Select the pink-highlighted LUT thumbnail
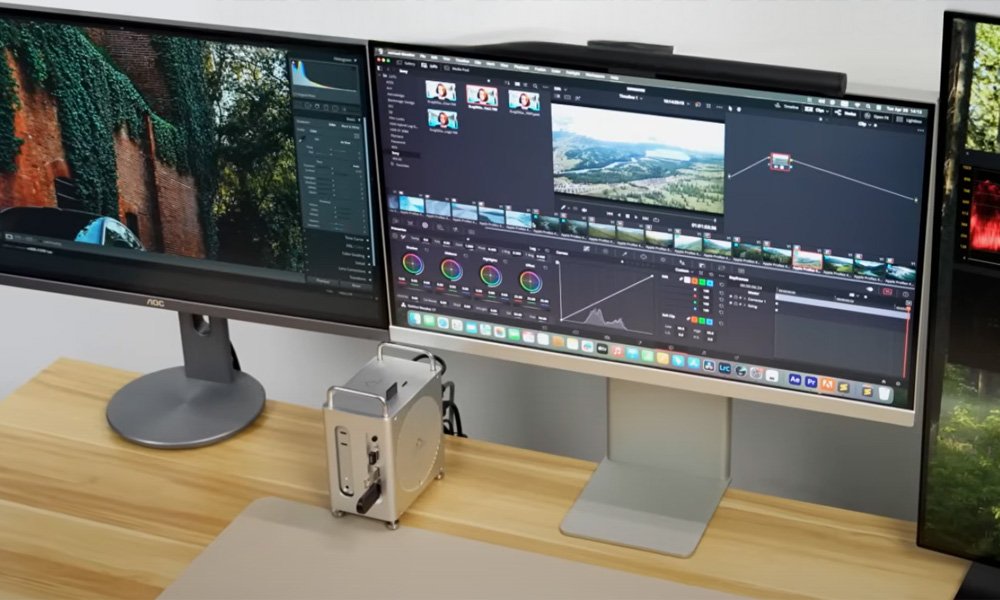Screen dimensions: 1000x600 click(x=482, y=95)
